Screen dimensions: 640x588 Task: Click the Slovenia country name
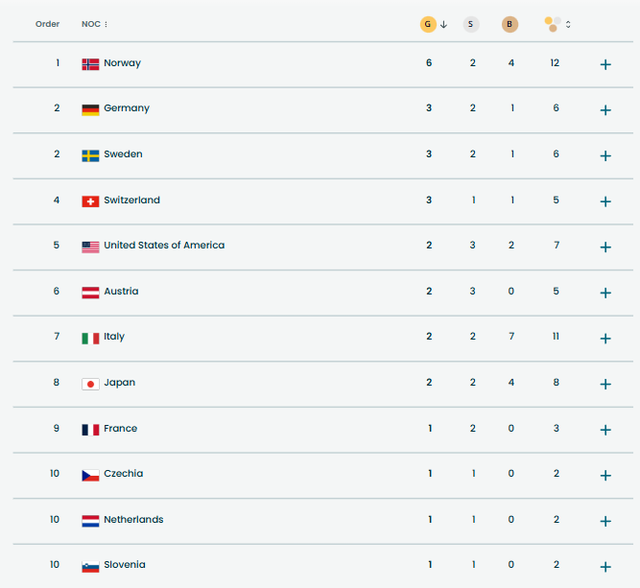pyautogui.click(x=124, y=565)
